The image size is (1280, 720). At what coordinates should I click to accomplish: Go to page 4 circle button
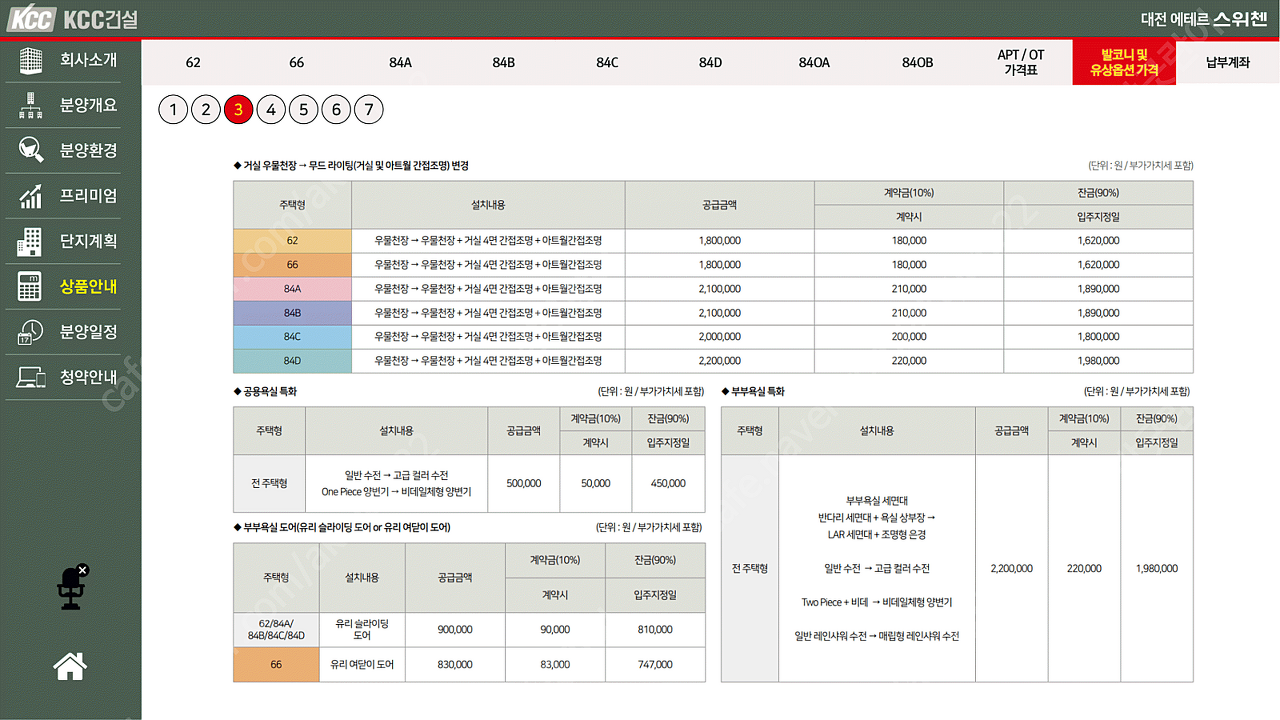[x=270, y=110]
